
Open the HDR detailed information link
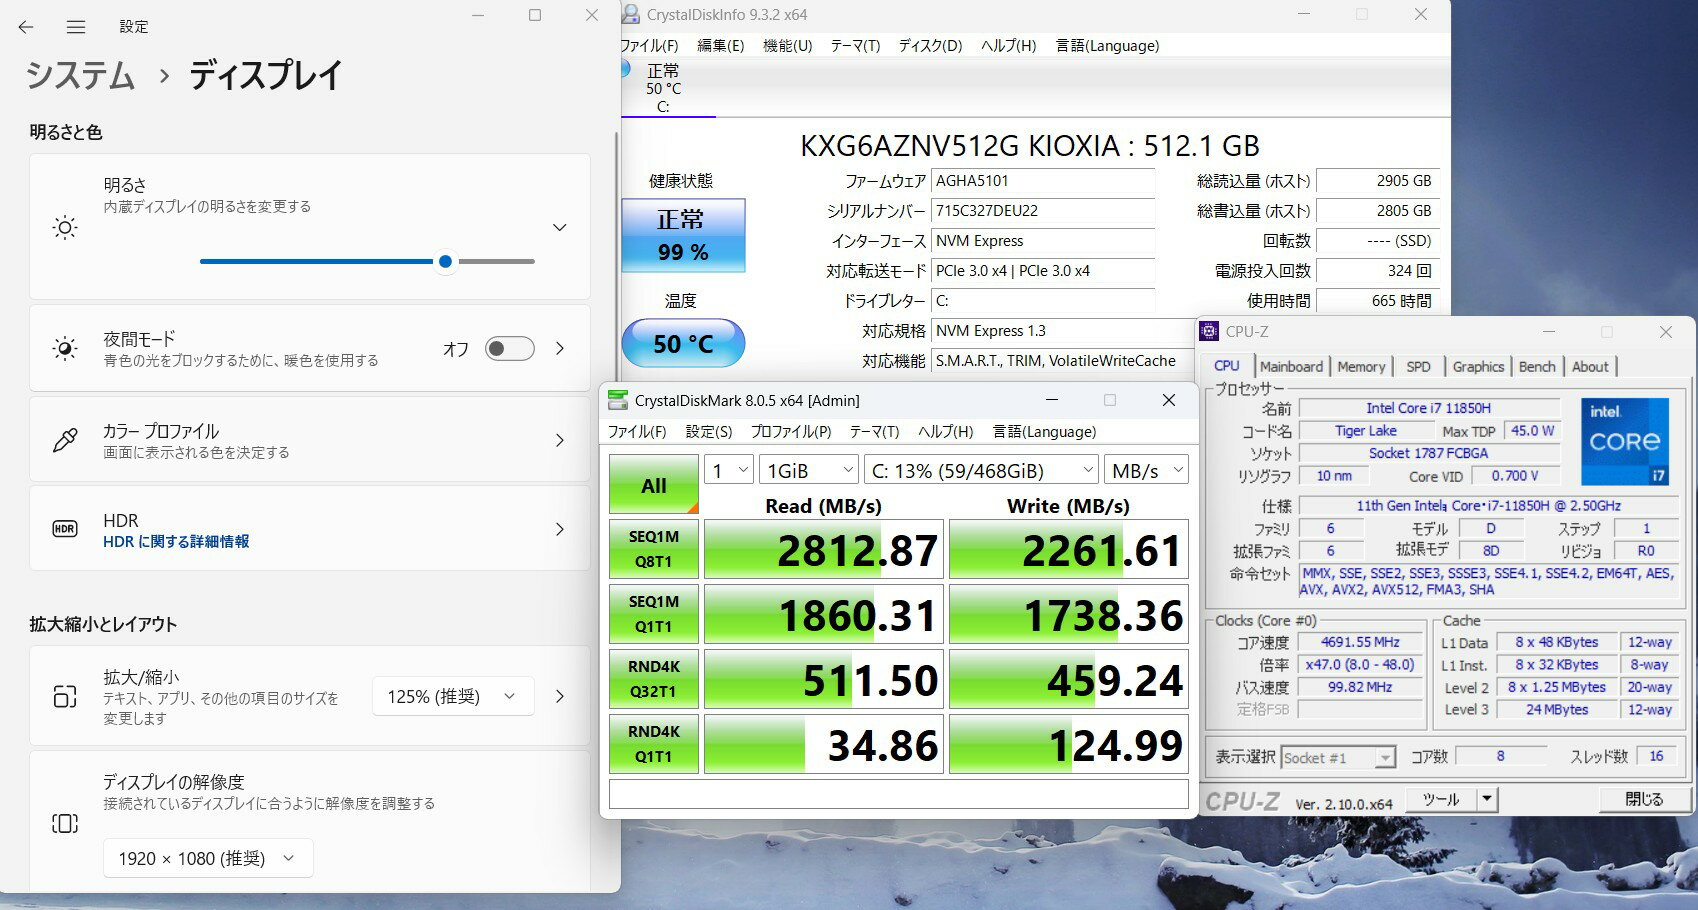click(176, 542)
